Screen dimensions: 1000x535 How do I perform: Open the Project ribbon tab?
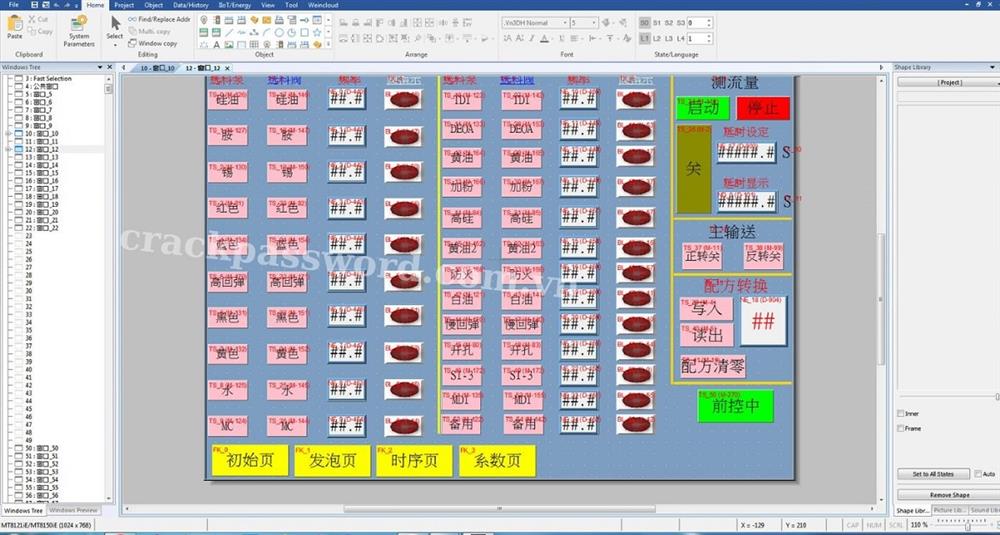coord(123,5)
